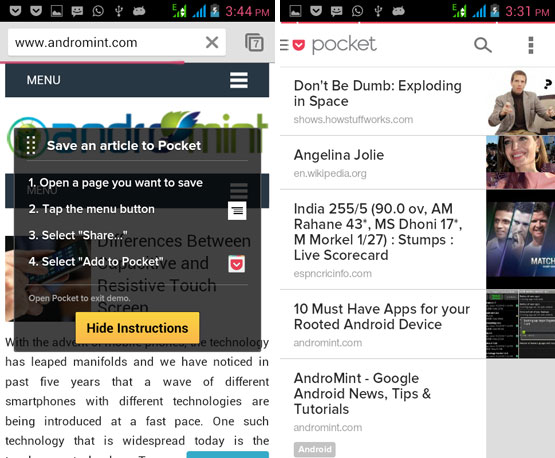Open the Pocket overflow menu three dots
Viewport: 555px width, 458px height.
531,45
